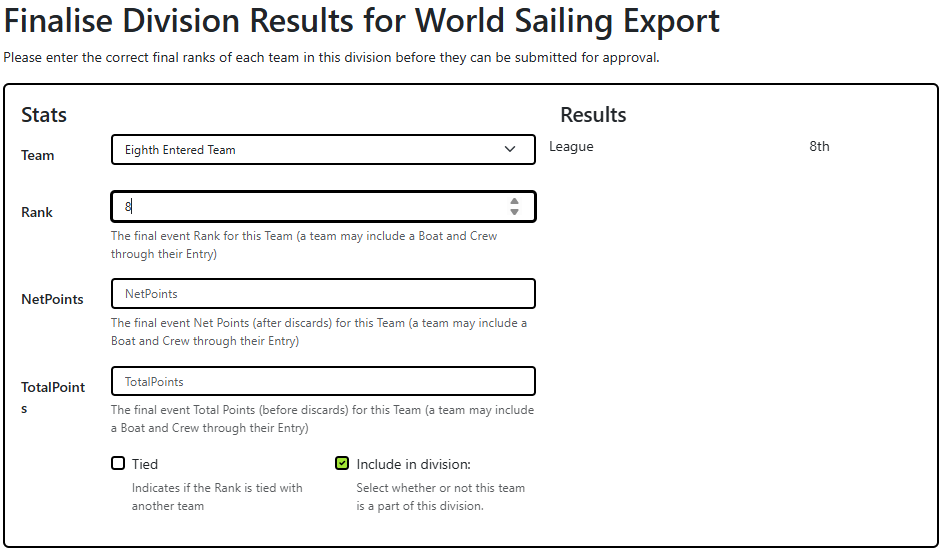Decrease Rank using the down spinner arrow
This screenshot has width=945, height=557.
(x=514, y=212)
